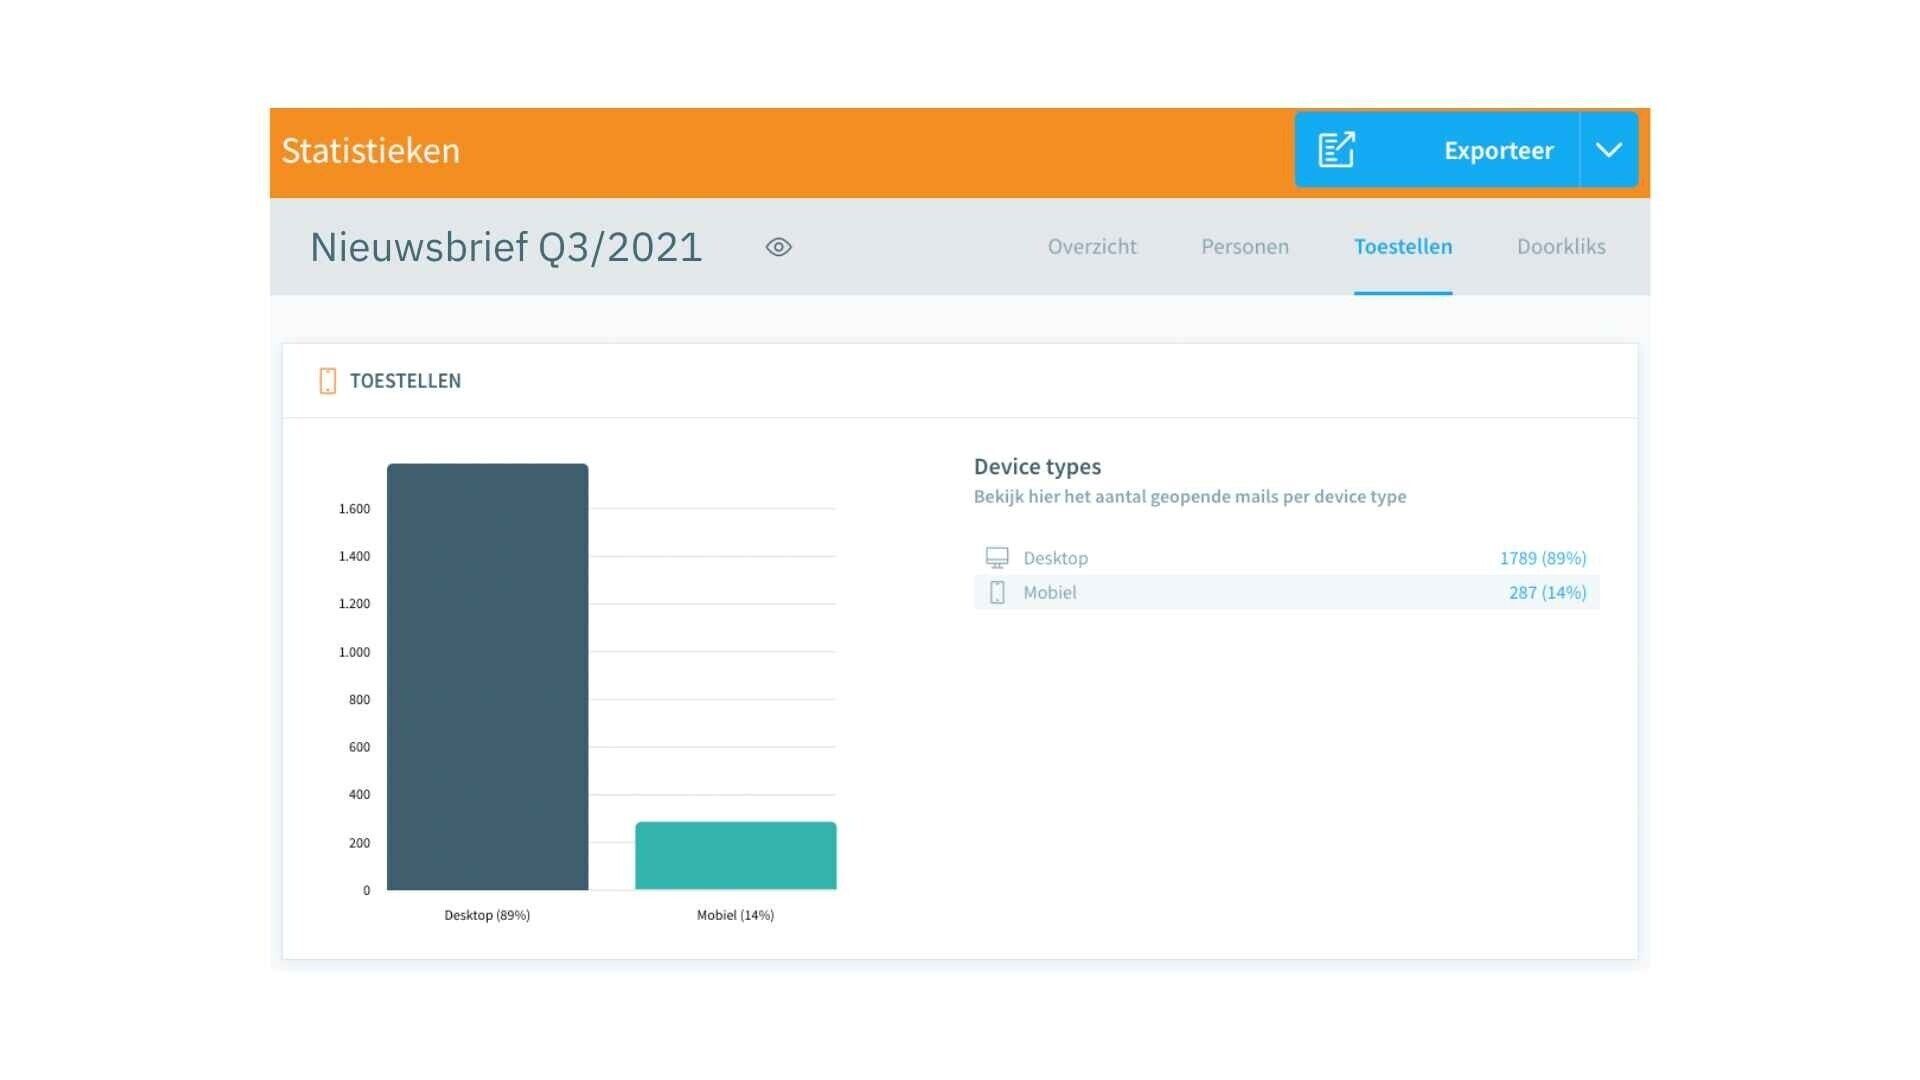Screen dimensions: 1920x1080
Task: Click the Nieuwsbrief Q3/2021 title
Action: 506,247
